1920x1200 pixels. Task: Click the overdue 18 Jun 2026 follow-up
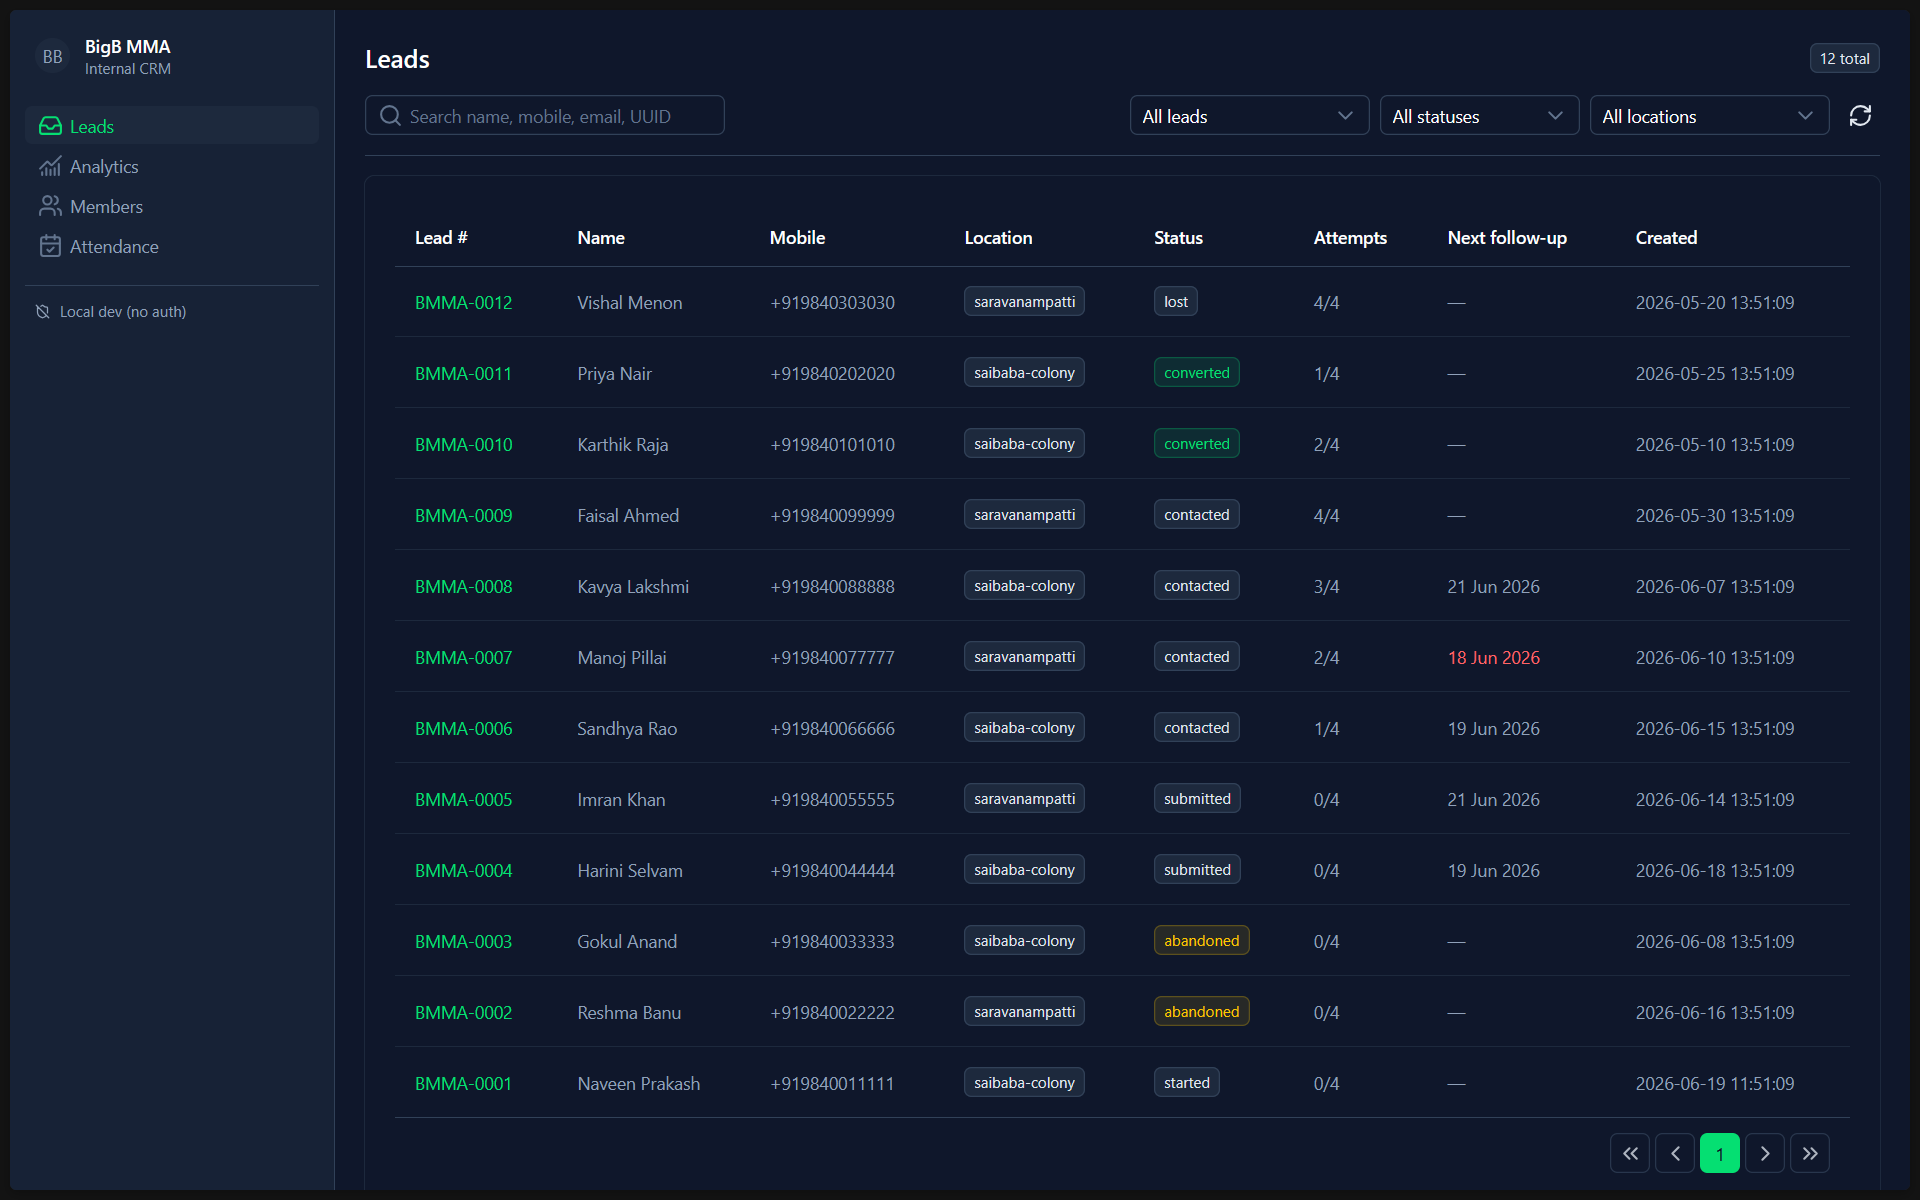pyautogui.click(x=1493, y=657)
